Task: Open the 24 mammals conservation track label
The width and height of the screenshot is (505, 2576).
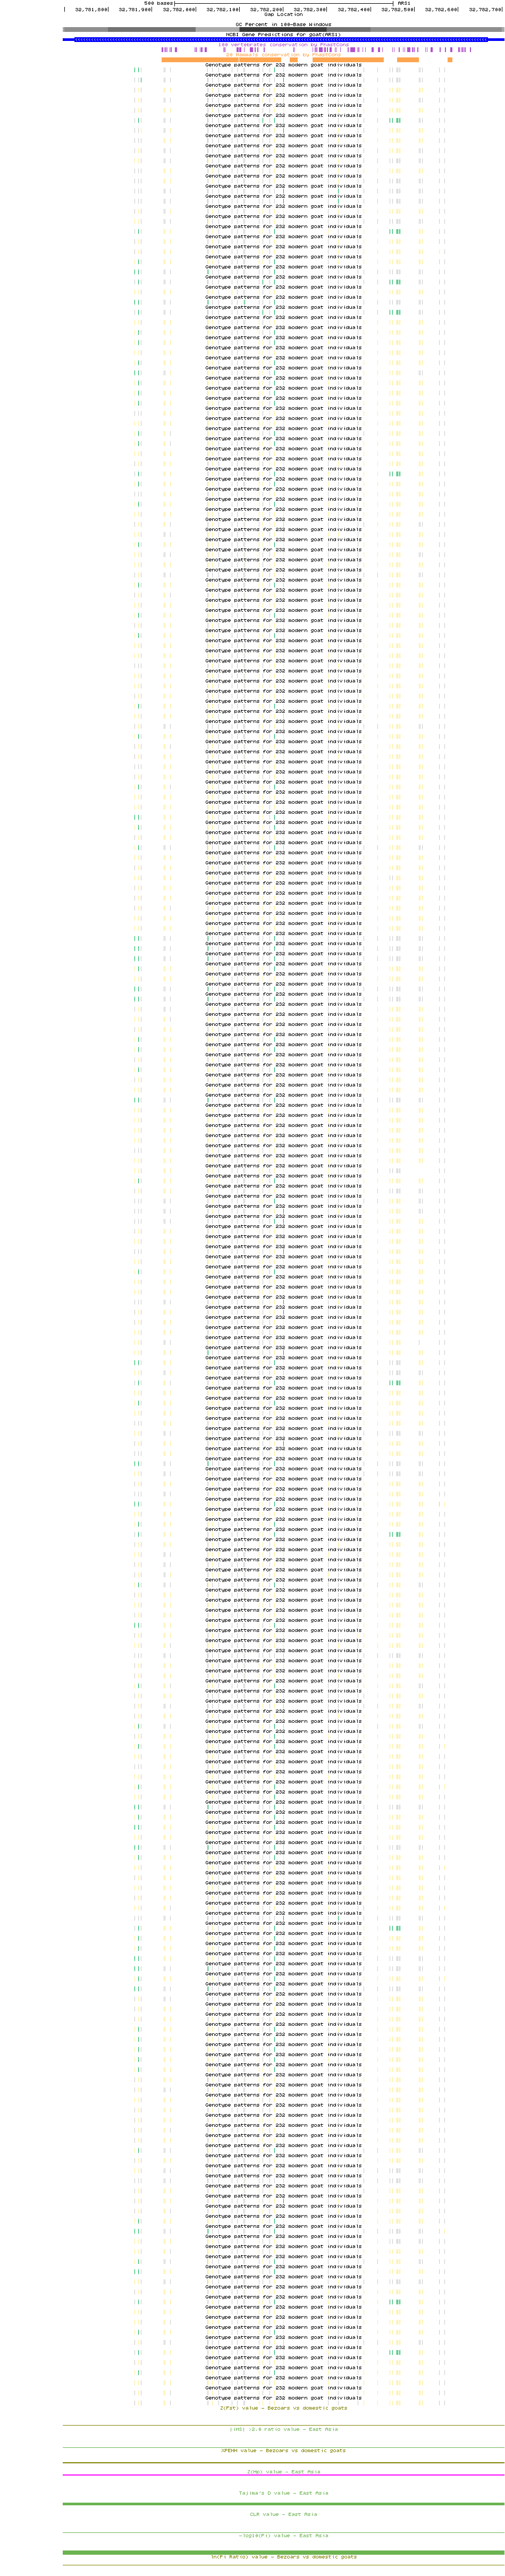Action: (x=283, y=54)
